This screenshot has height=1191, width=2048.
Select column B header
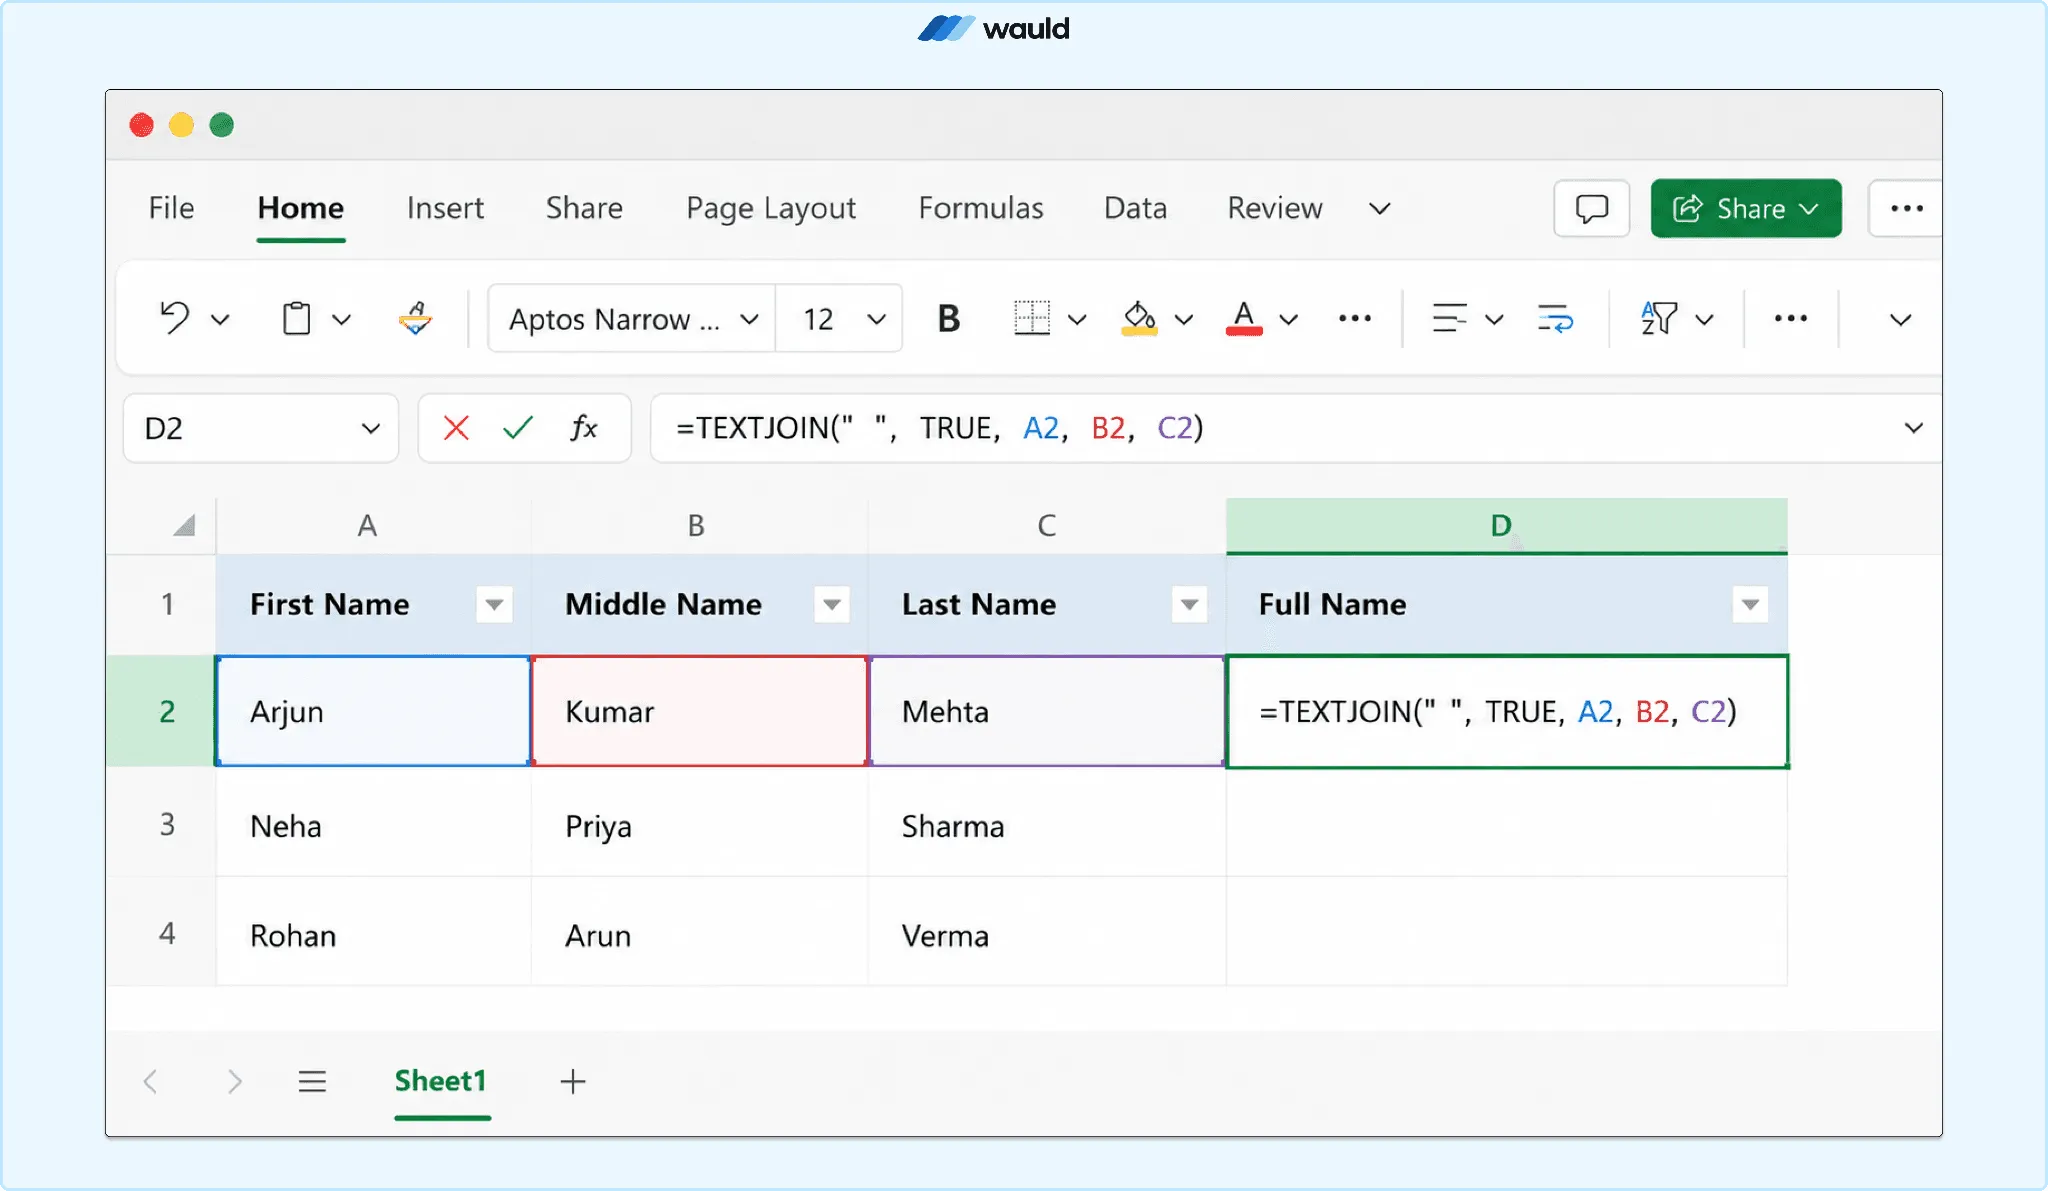[x=699, y=525]
